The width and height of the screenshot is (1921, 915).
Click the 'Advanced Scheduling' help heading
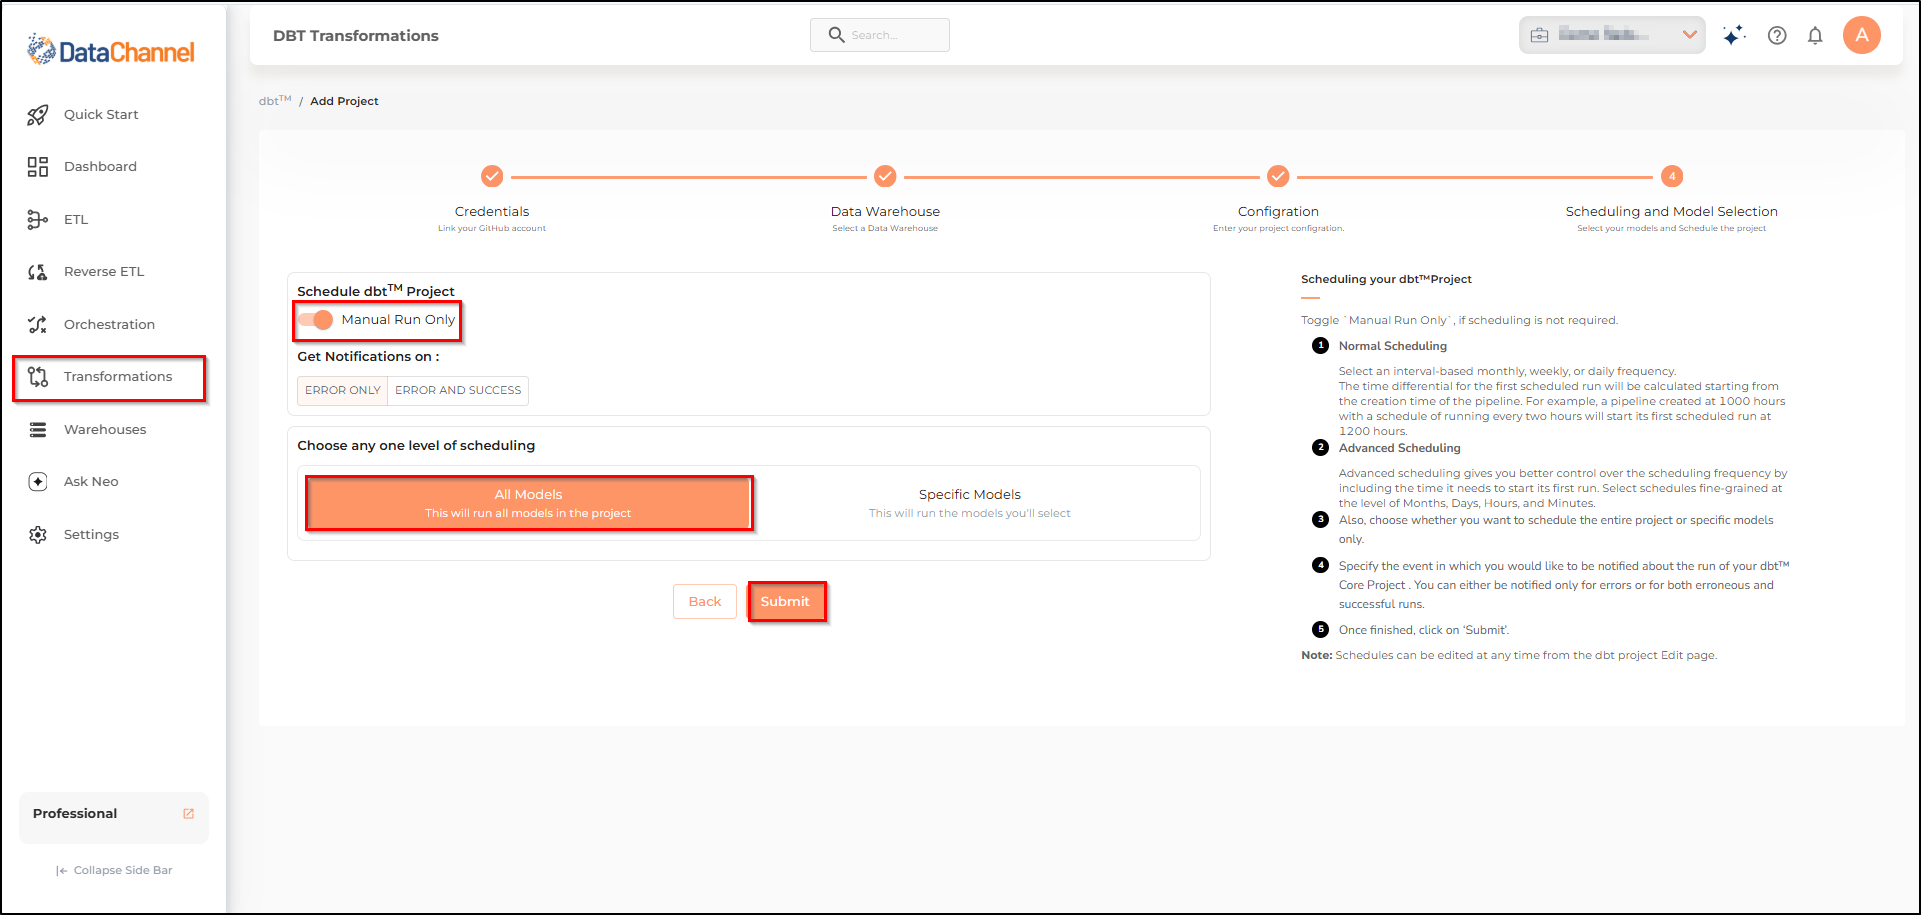tap(1400, 448)
